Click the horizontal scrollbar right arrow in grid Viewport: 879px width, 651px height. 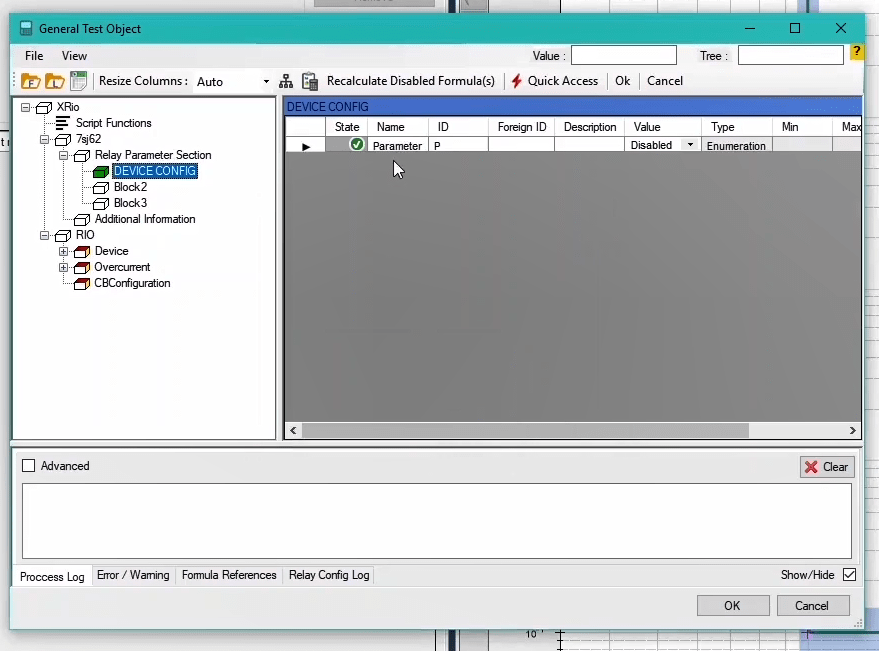tap(853, 430)
